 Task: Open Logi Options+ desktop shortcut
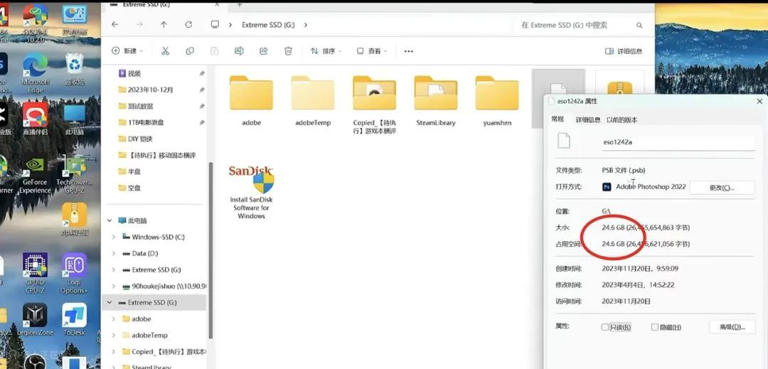point(74,273)
